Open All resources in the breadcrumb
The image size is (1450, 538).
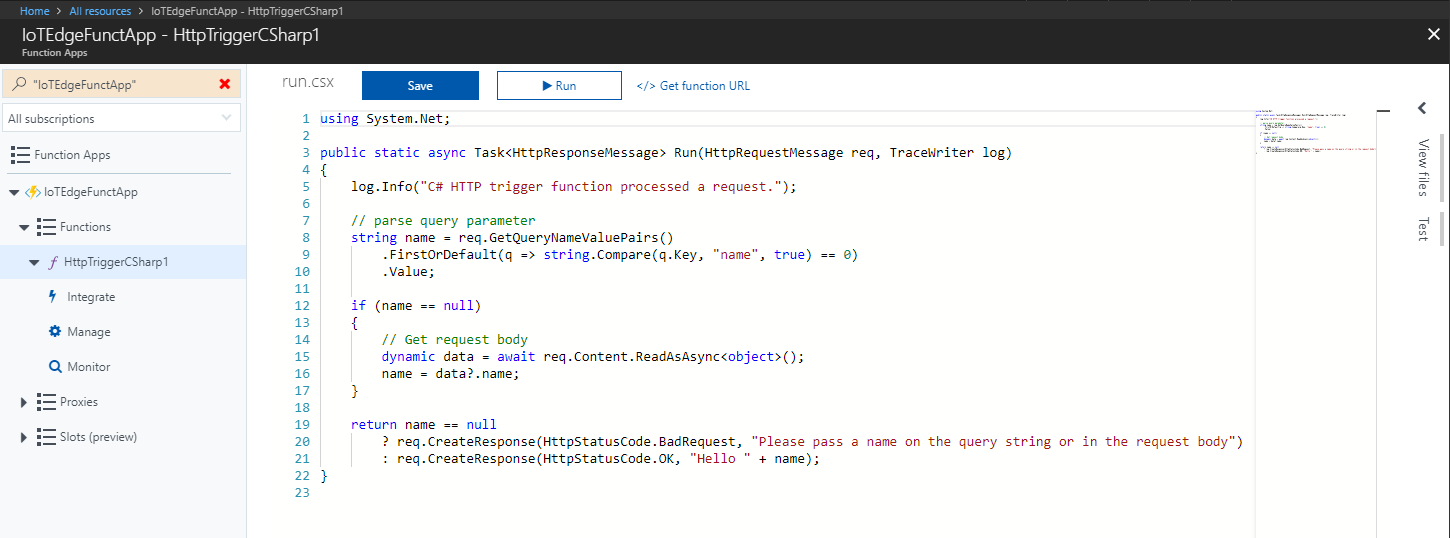click(x=100, y=11)
